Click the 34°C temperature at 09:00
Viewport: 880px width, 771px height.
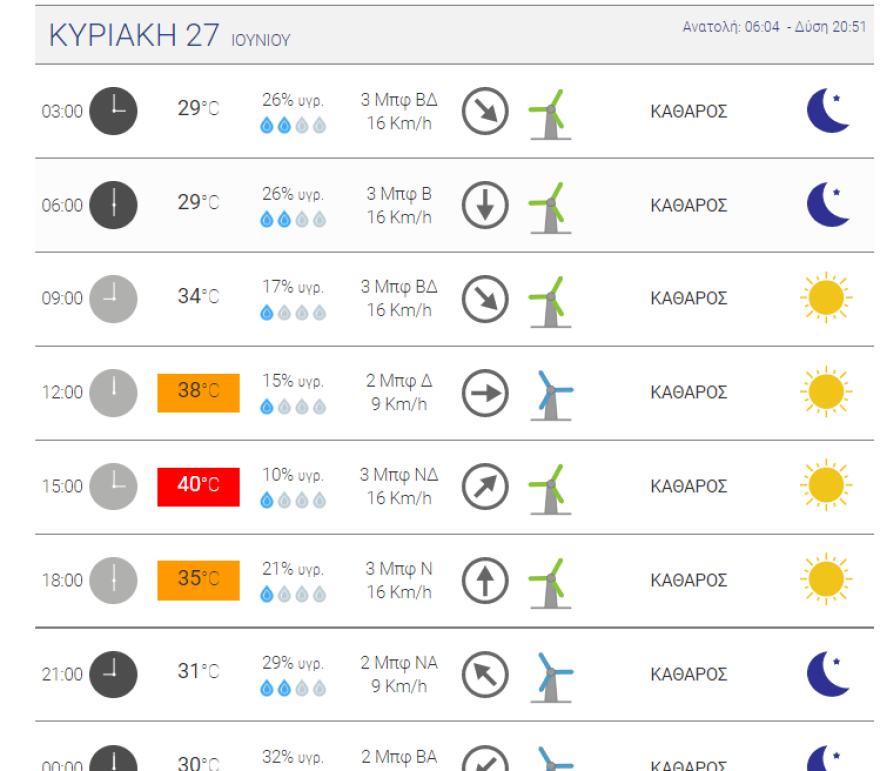198,297
